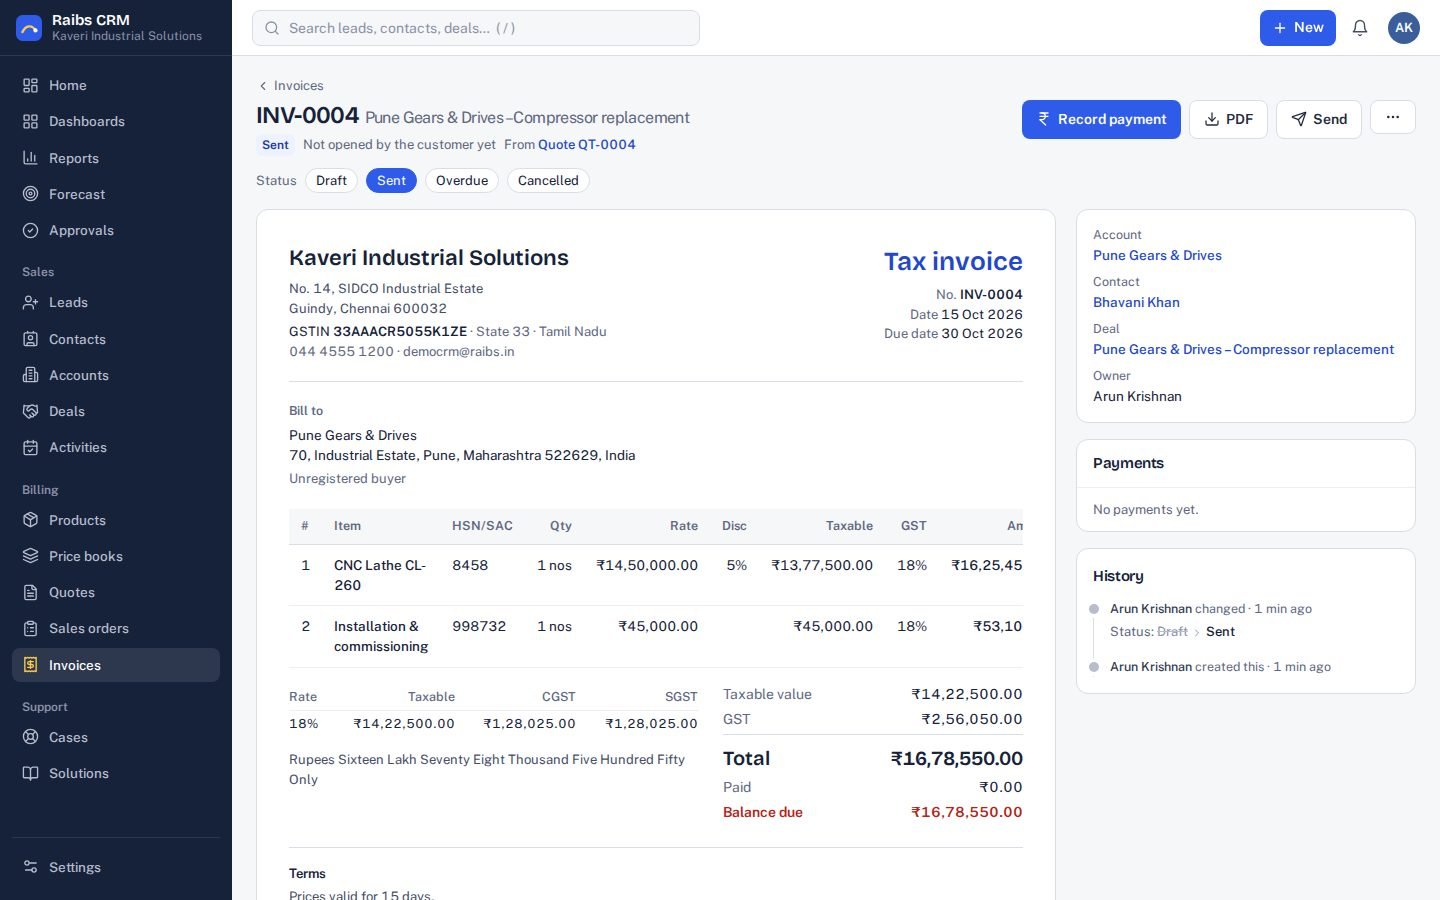1440x900 pixels.
Task: Open the notifications bell
Action: pyautogui.click(x=1360, y=28)
